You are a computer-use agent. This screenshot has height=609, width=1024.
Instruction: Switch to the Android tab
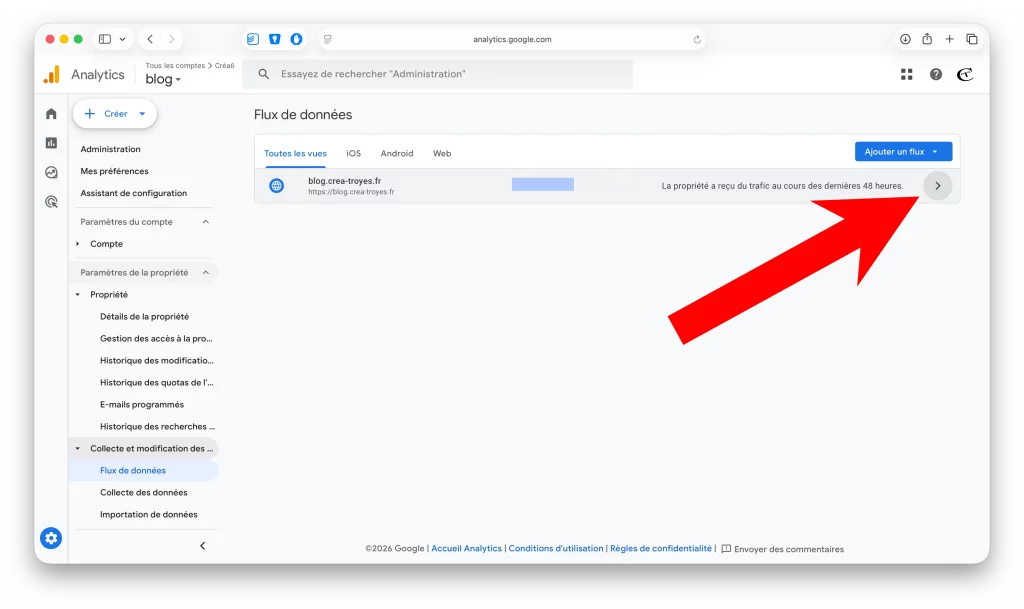(397, 154)
